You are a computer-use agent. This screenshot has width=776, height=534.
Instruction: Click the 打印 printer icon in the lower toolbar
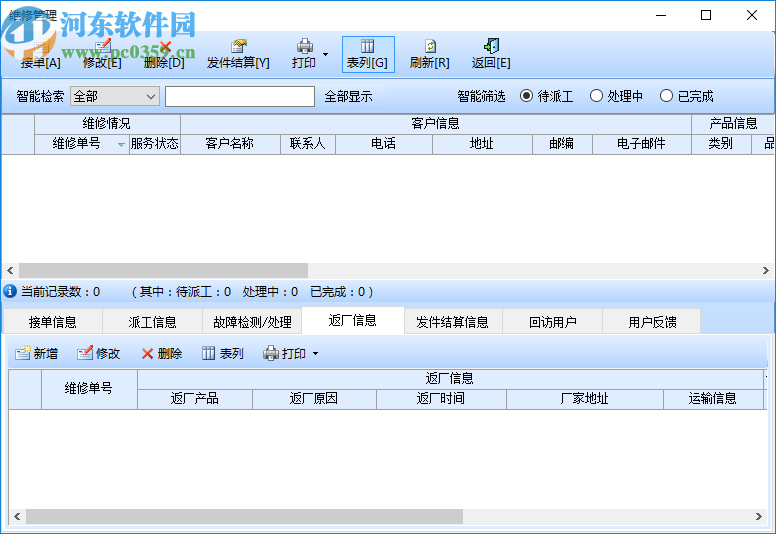tap(271, 353)
